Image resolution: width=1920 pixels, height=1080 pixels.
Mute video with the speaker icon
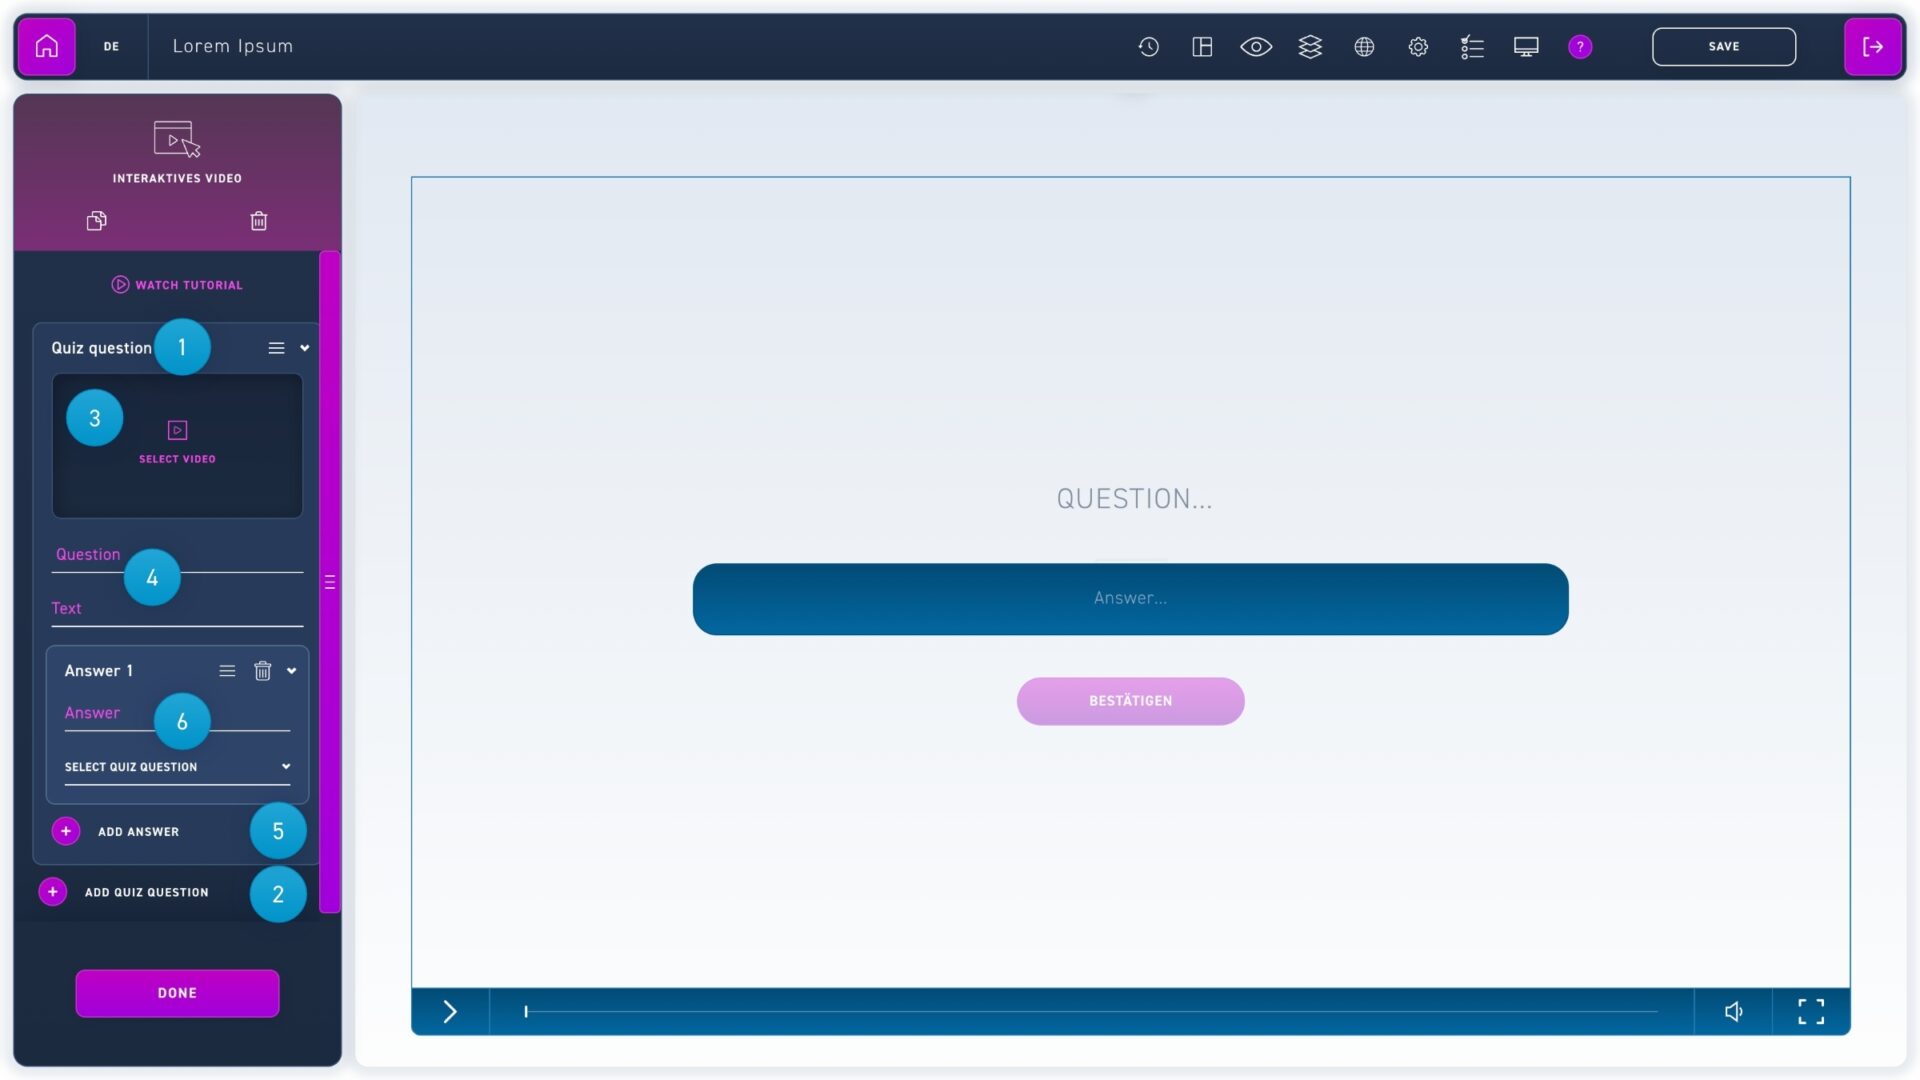point(1733,1012)
